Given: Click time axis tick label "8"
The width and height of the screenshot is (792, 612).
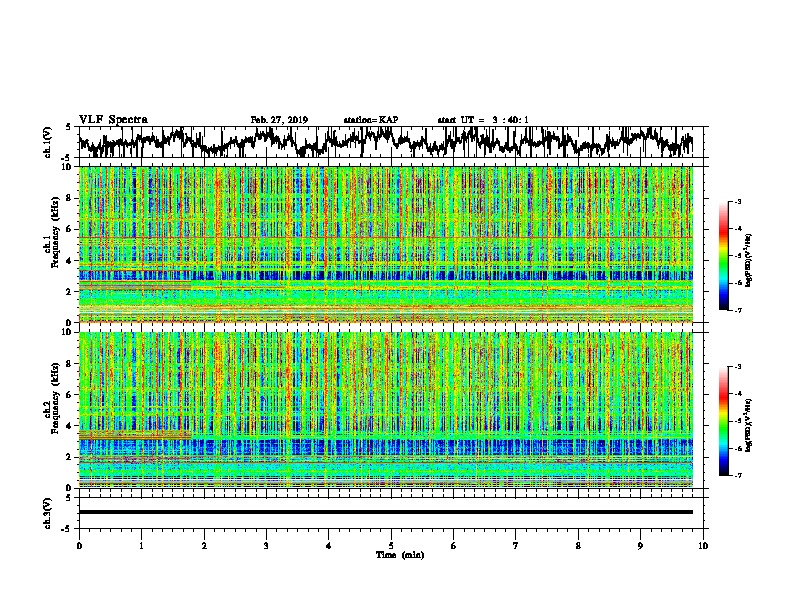Looking at the screenshot, I should tap(578, 546).
